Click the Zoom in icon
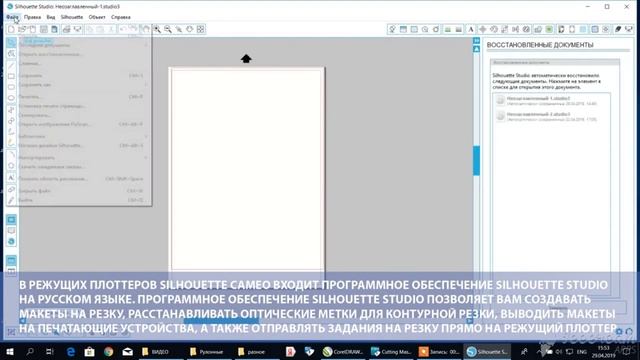The width and height of the screenshot is (640, 360). click(x=157, y=29)
